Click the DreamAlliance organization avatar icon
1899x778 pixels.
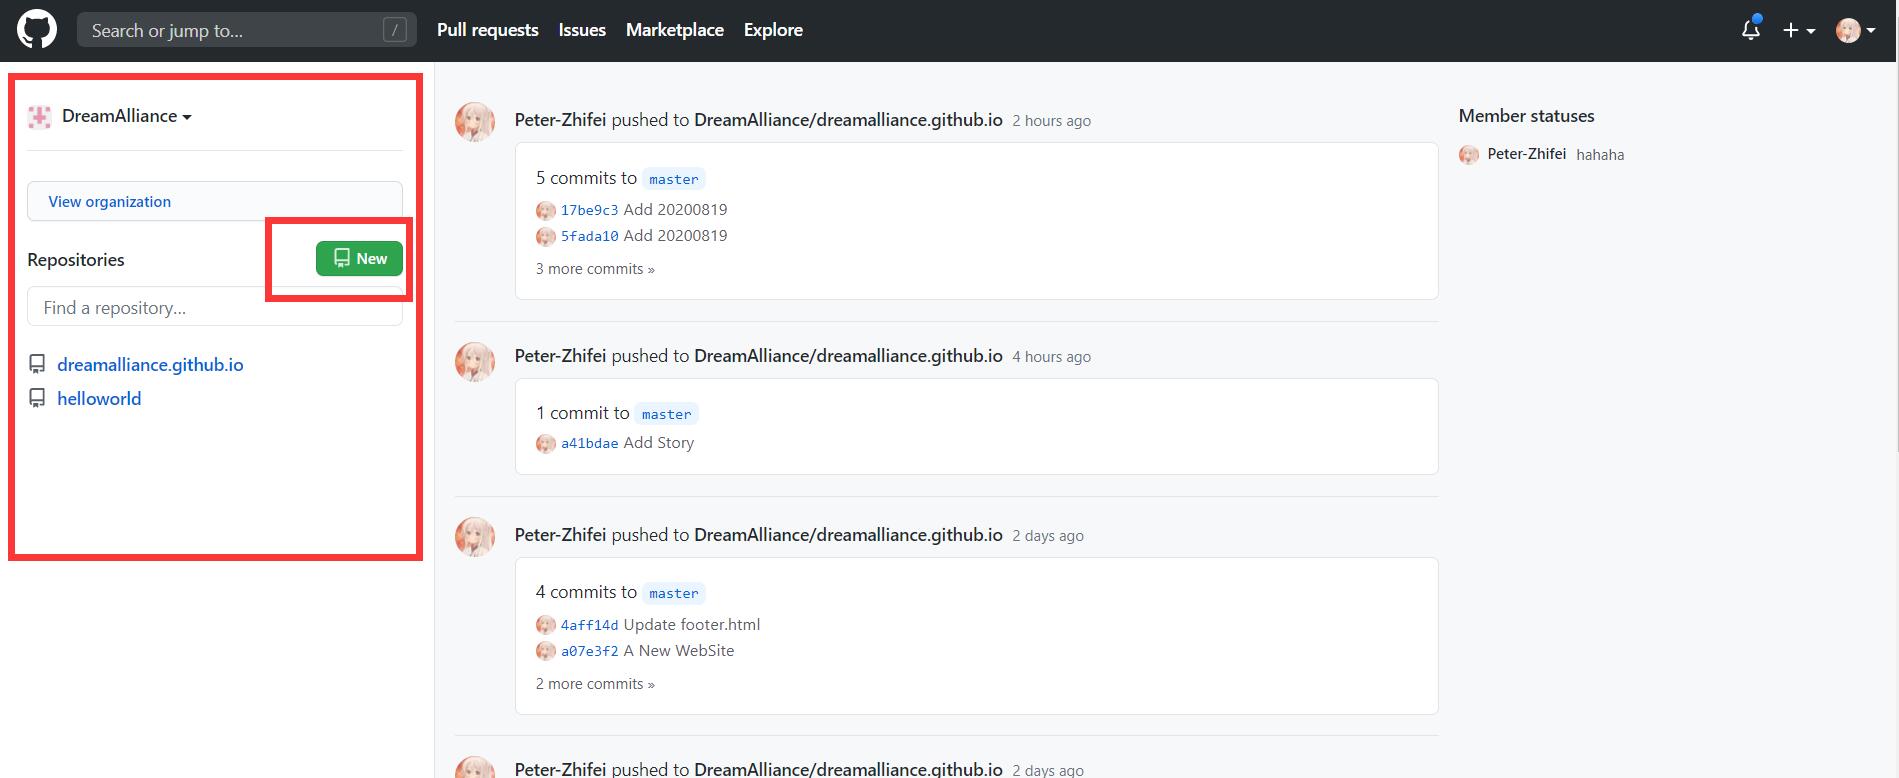(x=39, y=117)
